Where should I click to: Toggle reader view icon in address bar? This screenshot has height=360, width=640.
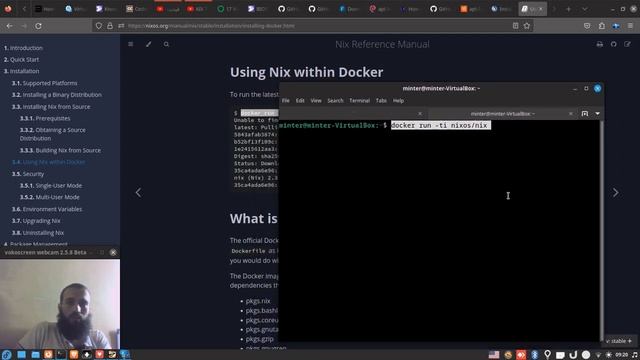[516, 26]
